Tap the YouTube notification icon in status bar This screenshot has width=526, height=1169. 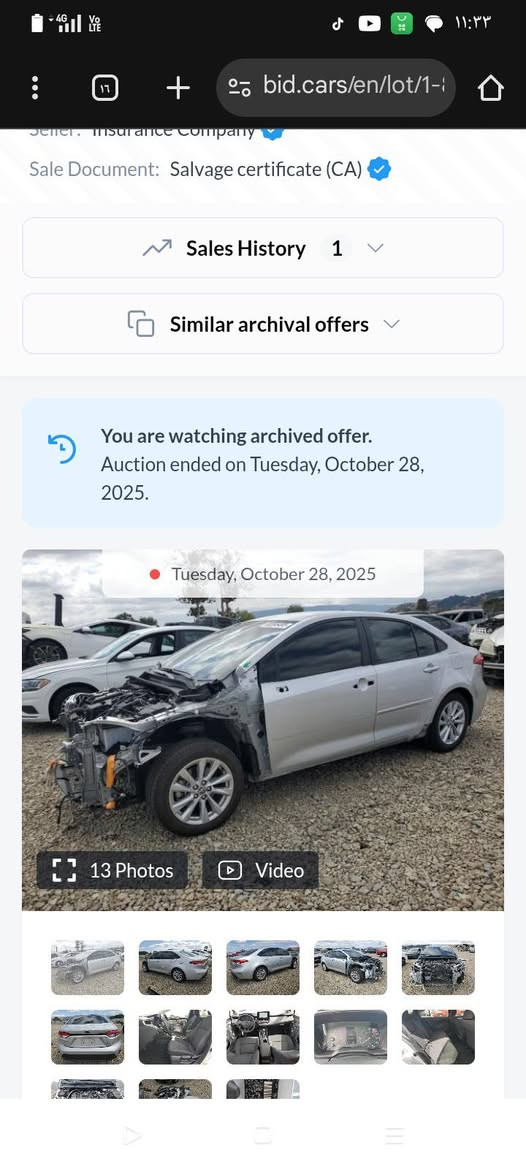click(370, 24)
